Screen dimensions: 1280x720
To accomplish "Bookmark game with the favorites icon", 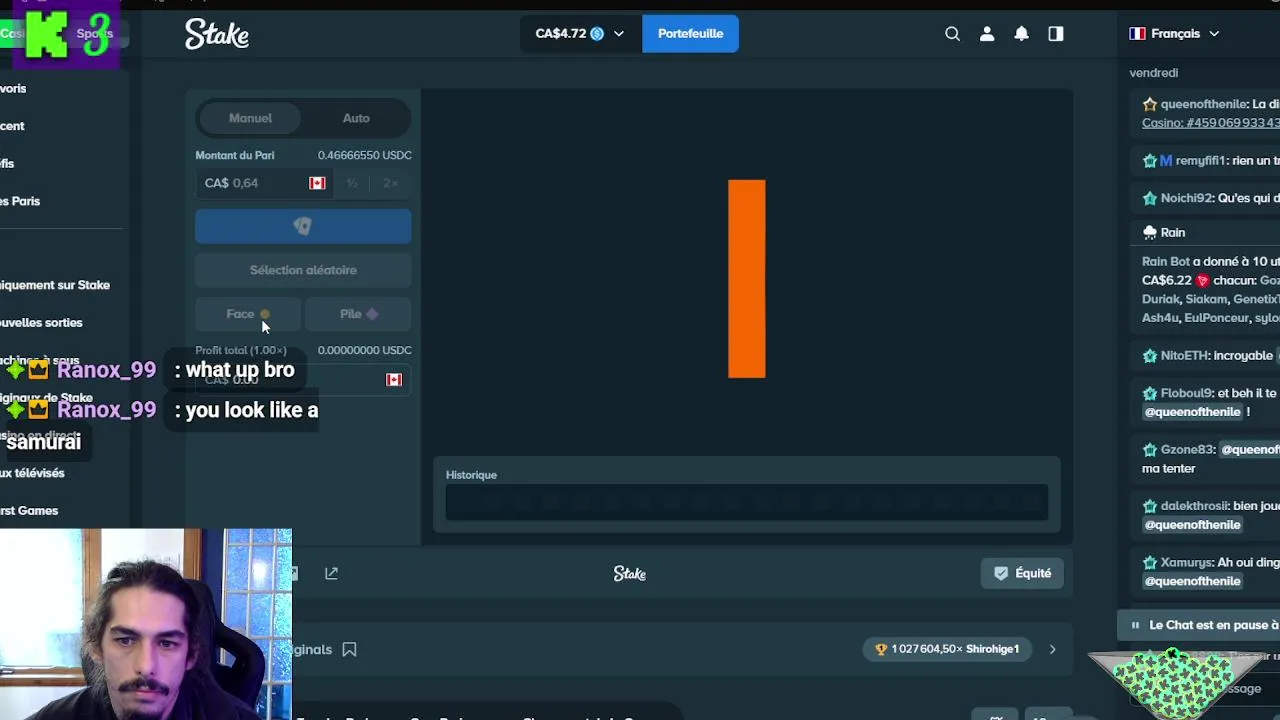I will [x=349, y=649].
